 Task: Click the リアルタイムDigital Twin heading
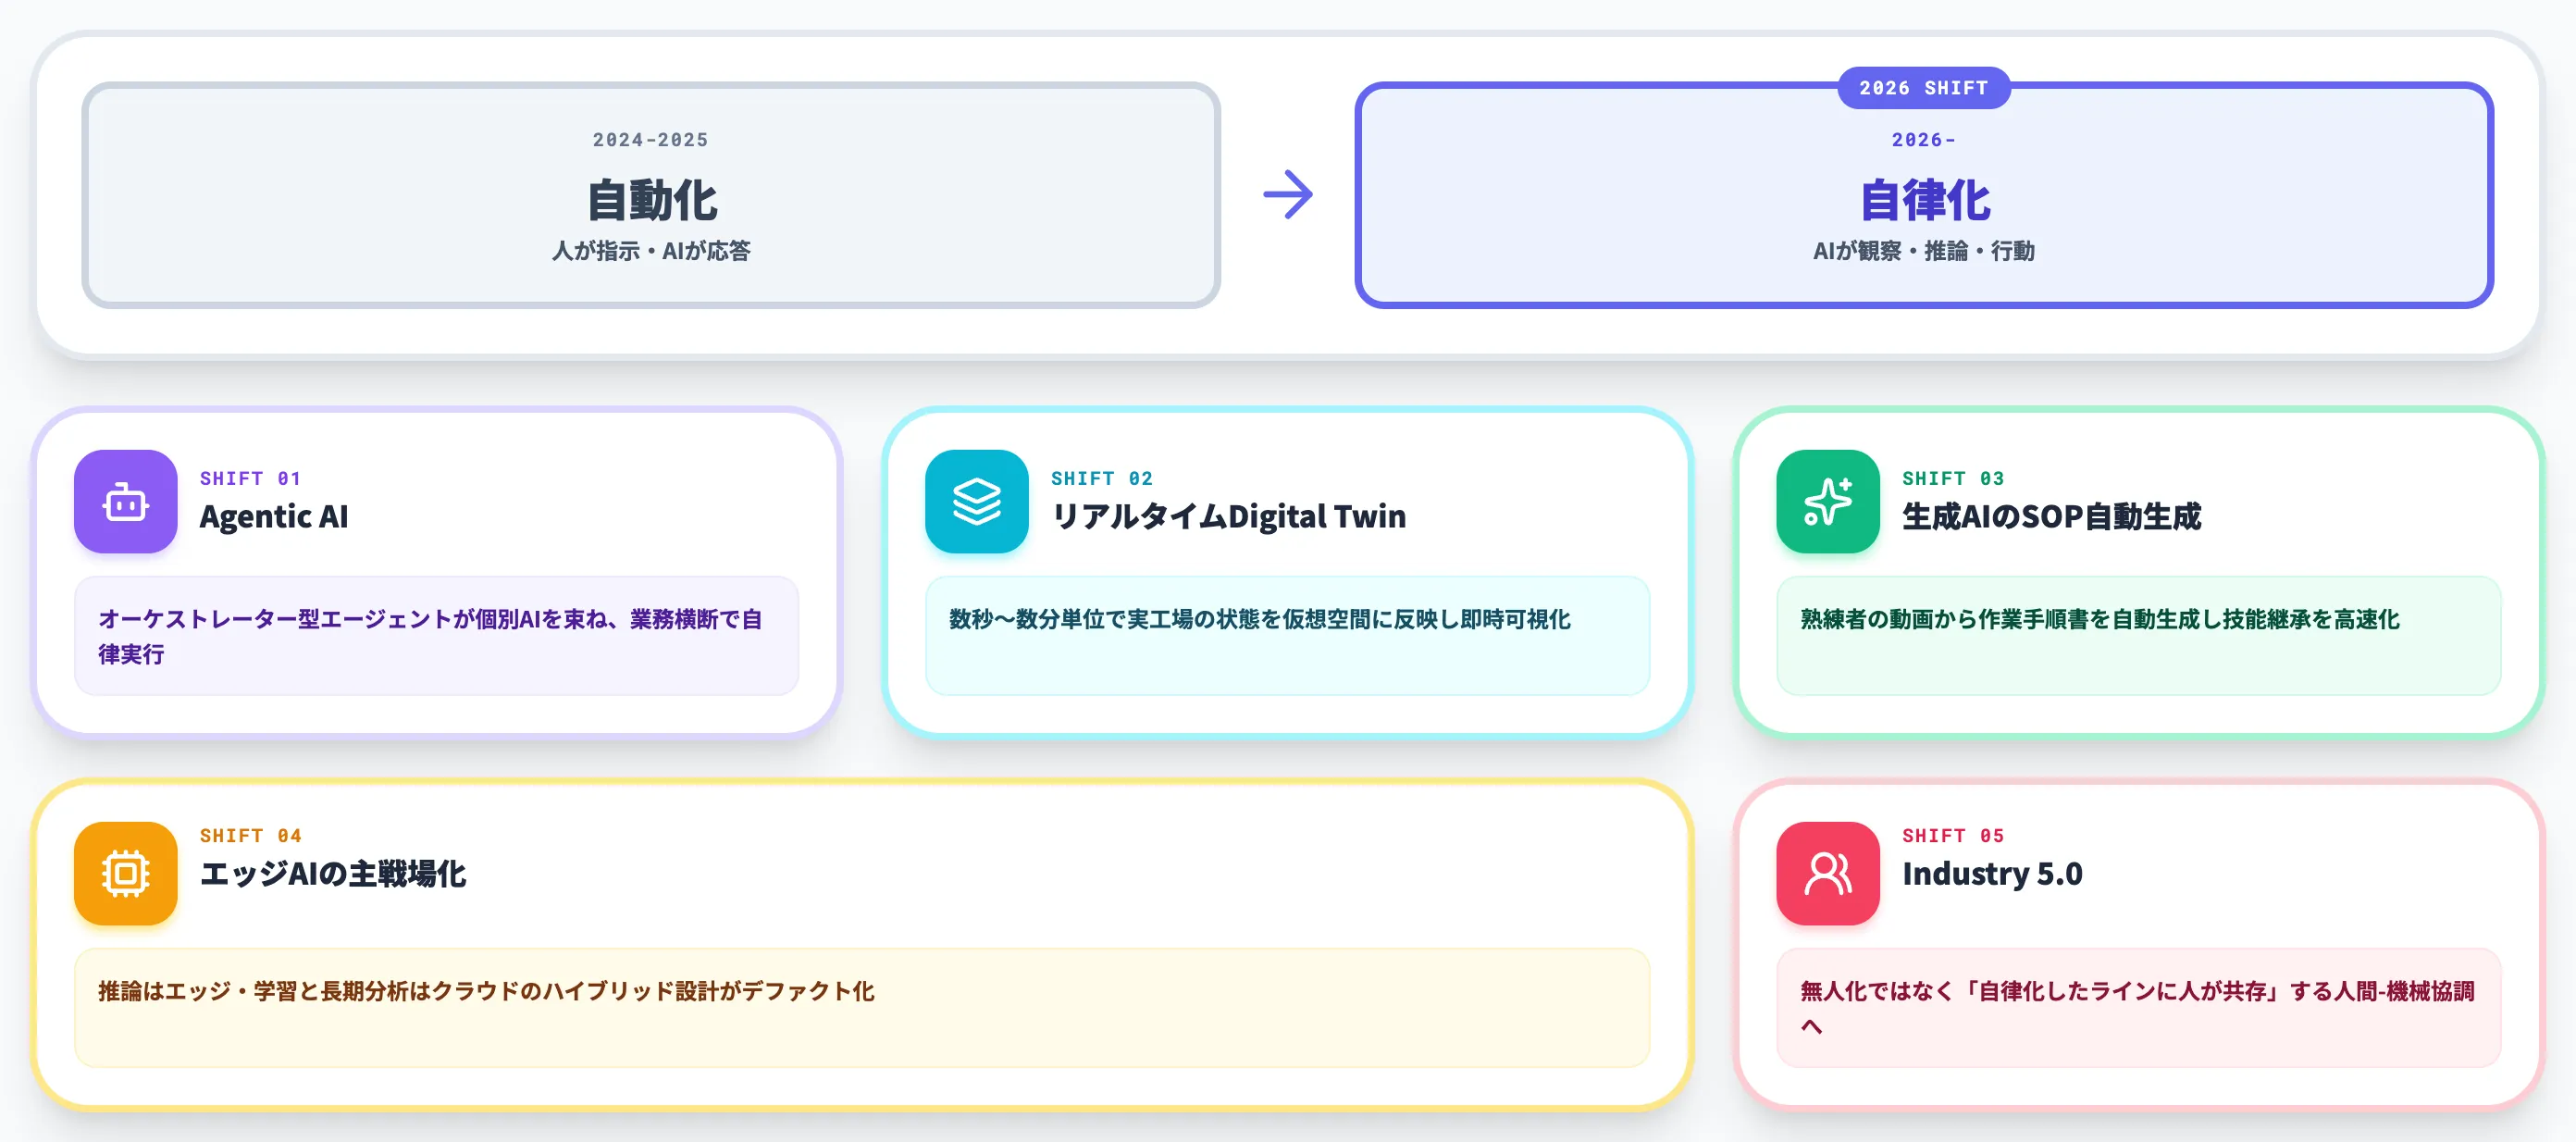(x=1228, y=516)
